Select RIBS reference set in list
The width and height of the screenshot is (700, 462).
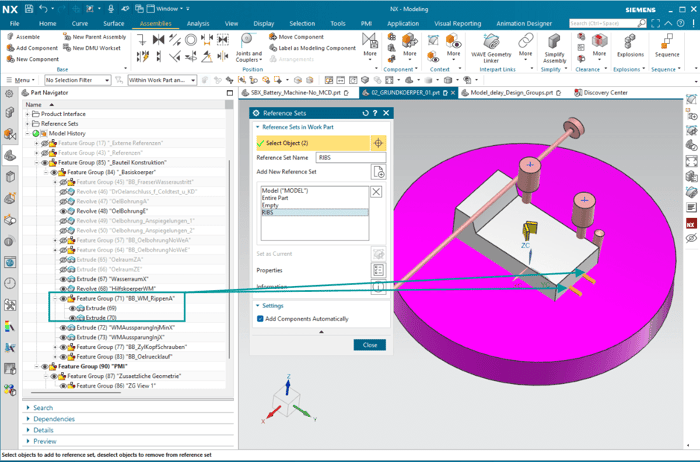point(315,212)
